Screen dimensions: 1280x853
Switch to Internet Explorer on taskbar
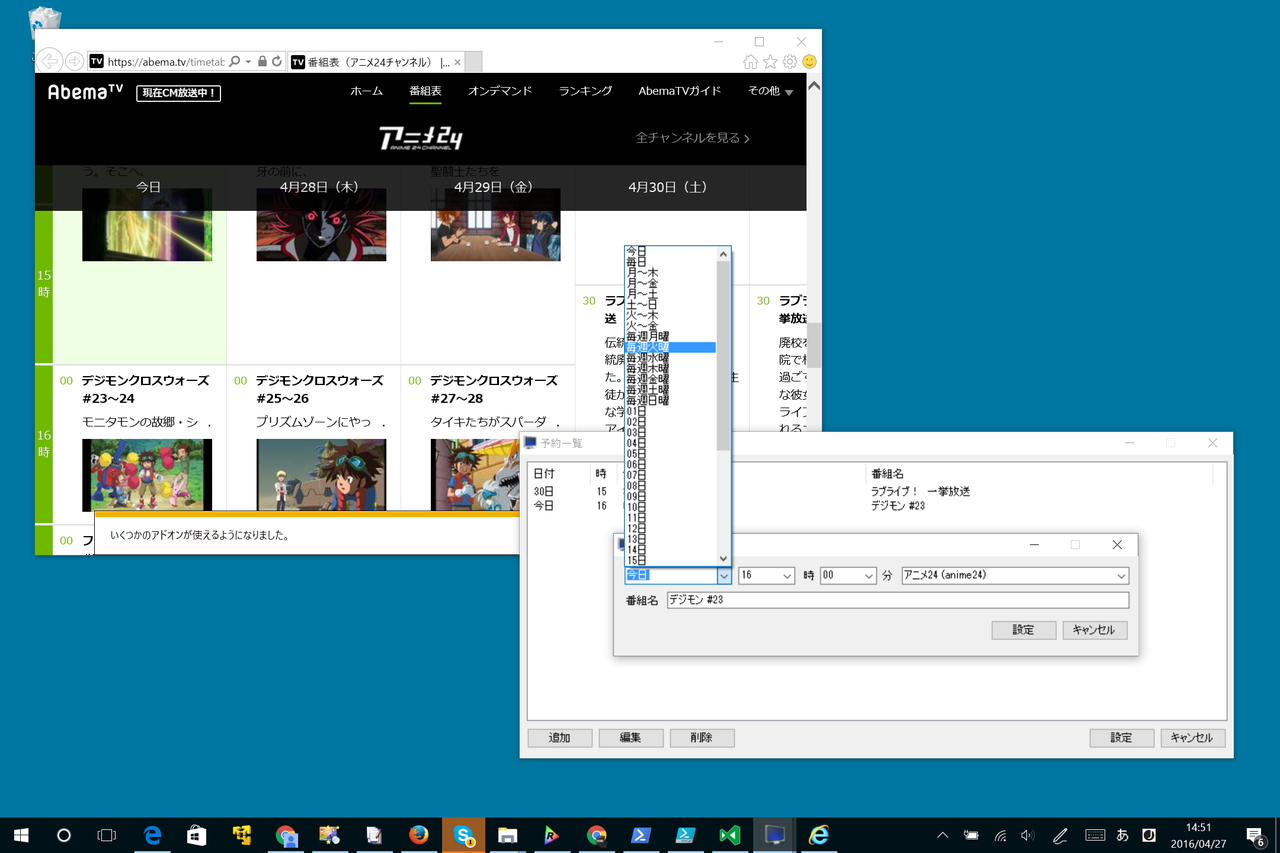coord(819,835)
